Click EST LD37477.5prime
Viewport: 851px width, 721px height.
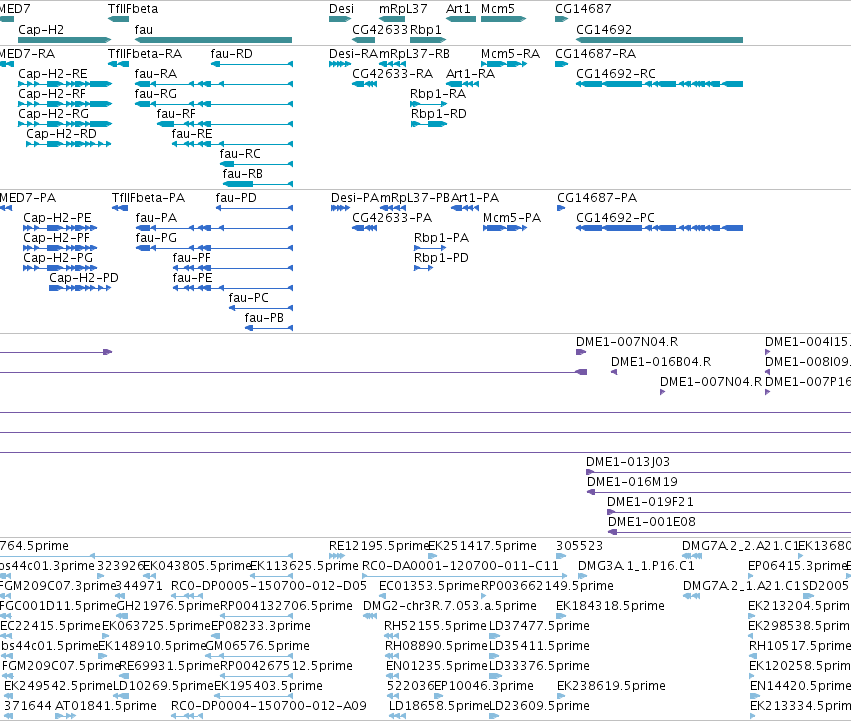click(x=494, y=636)
